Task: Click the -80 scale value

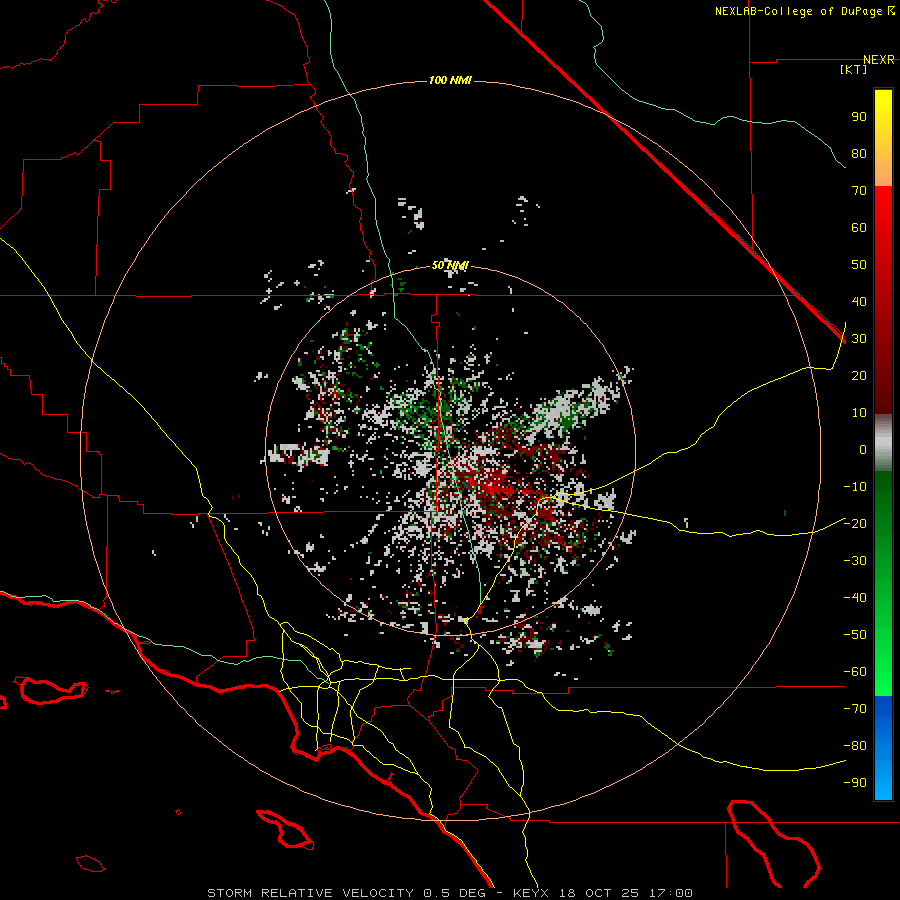Action: (855, 746)
